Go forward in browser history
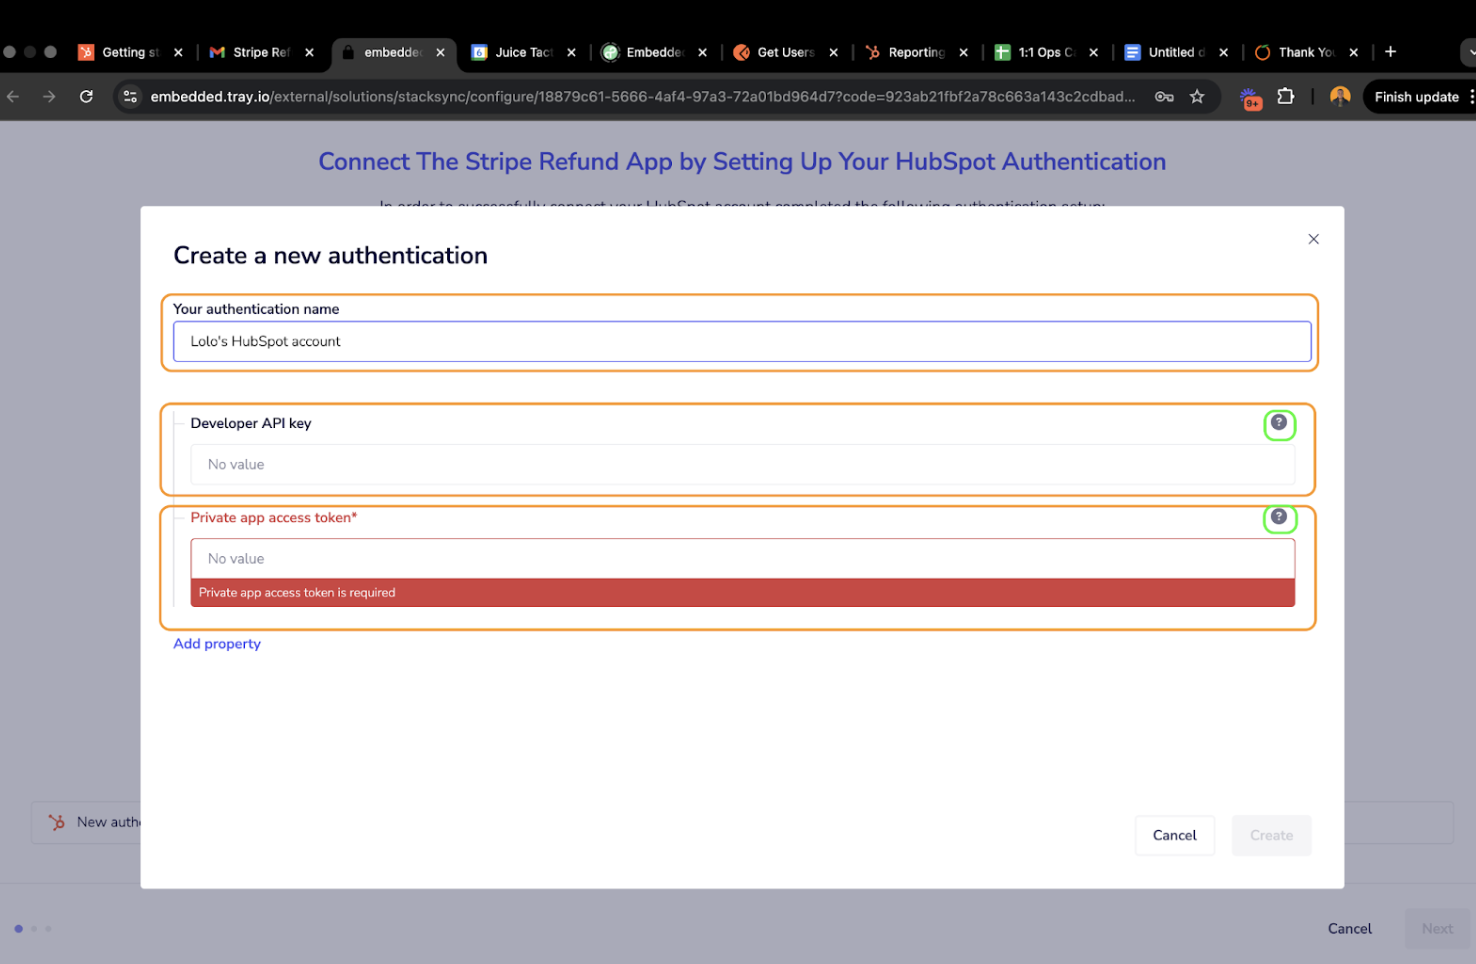1476x964 pixels. click(49, 97)
